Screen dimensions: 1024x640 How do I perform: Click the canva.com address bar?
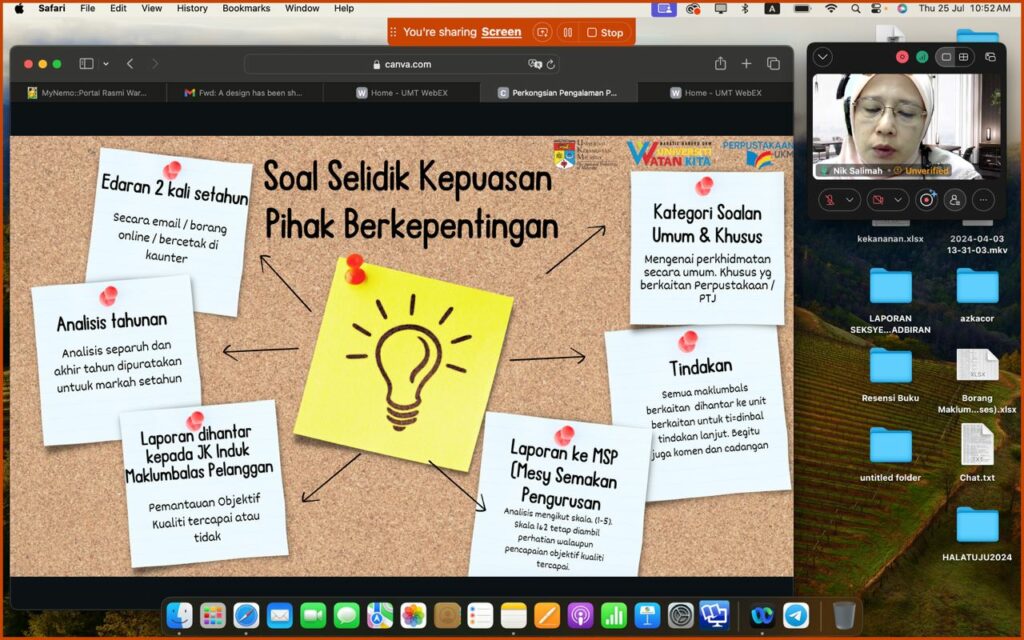pyautogui.click(x=402, y=64)
